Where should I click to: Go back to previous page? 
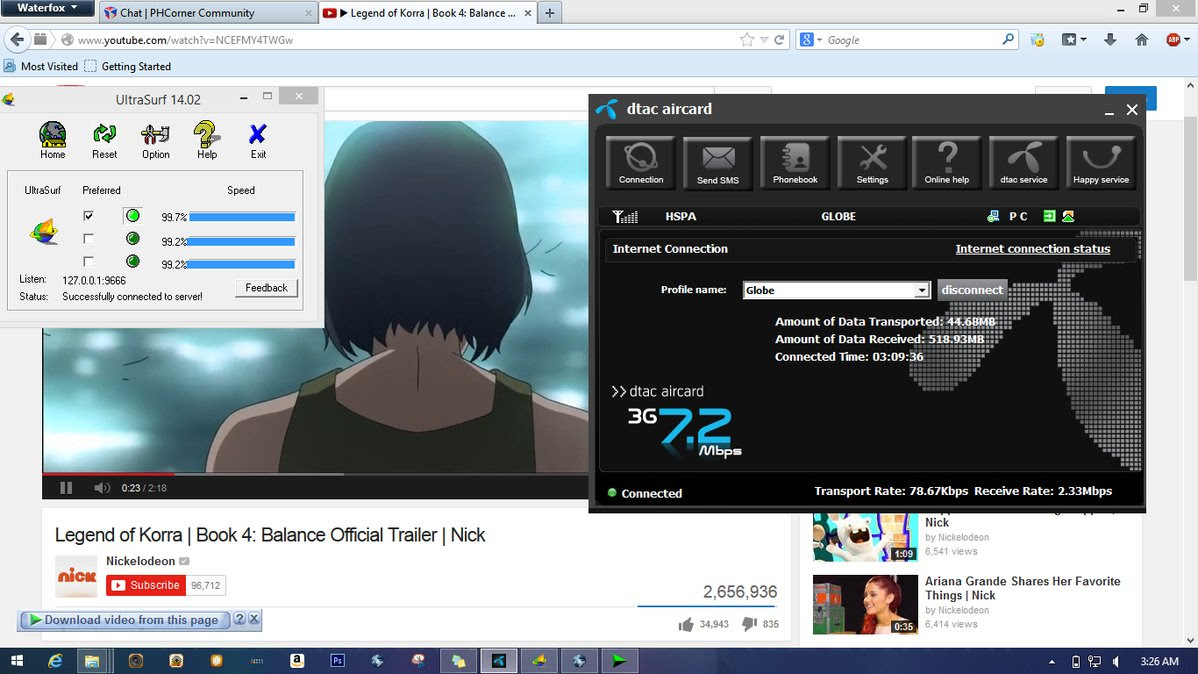pos(17,40)
